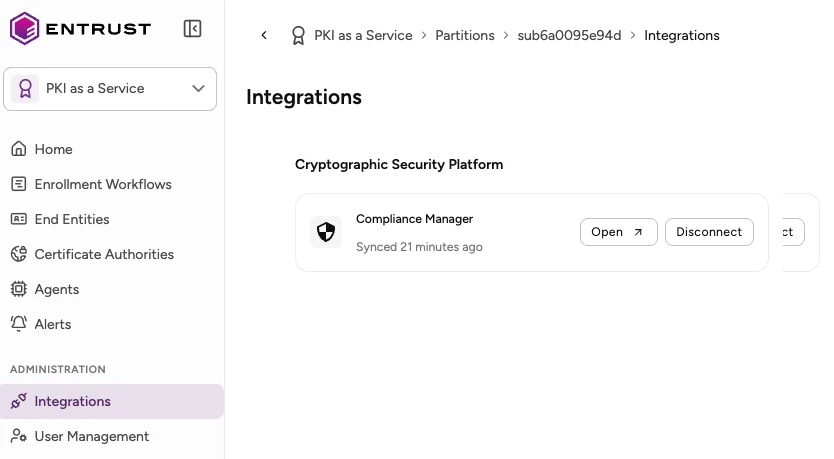Viewport: 834px width, 459px height.
Task: Click the Alerts bell icon
Action: tap(19, 324)
